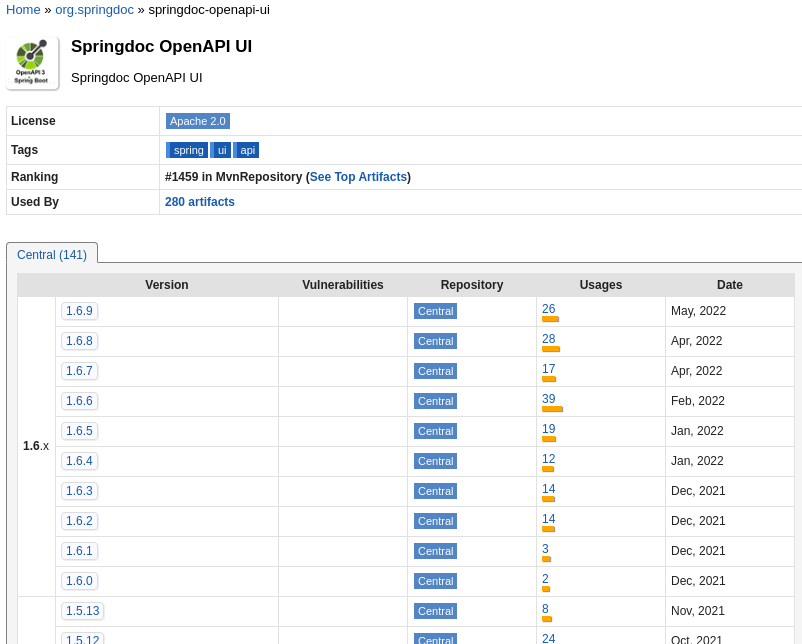Click Central badge for version 1.6.3
The height and width of the screenshot is (644, 802).
(435, 492)
